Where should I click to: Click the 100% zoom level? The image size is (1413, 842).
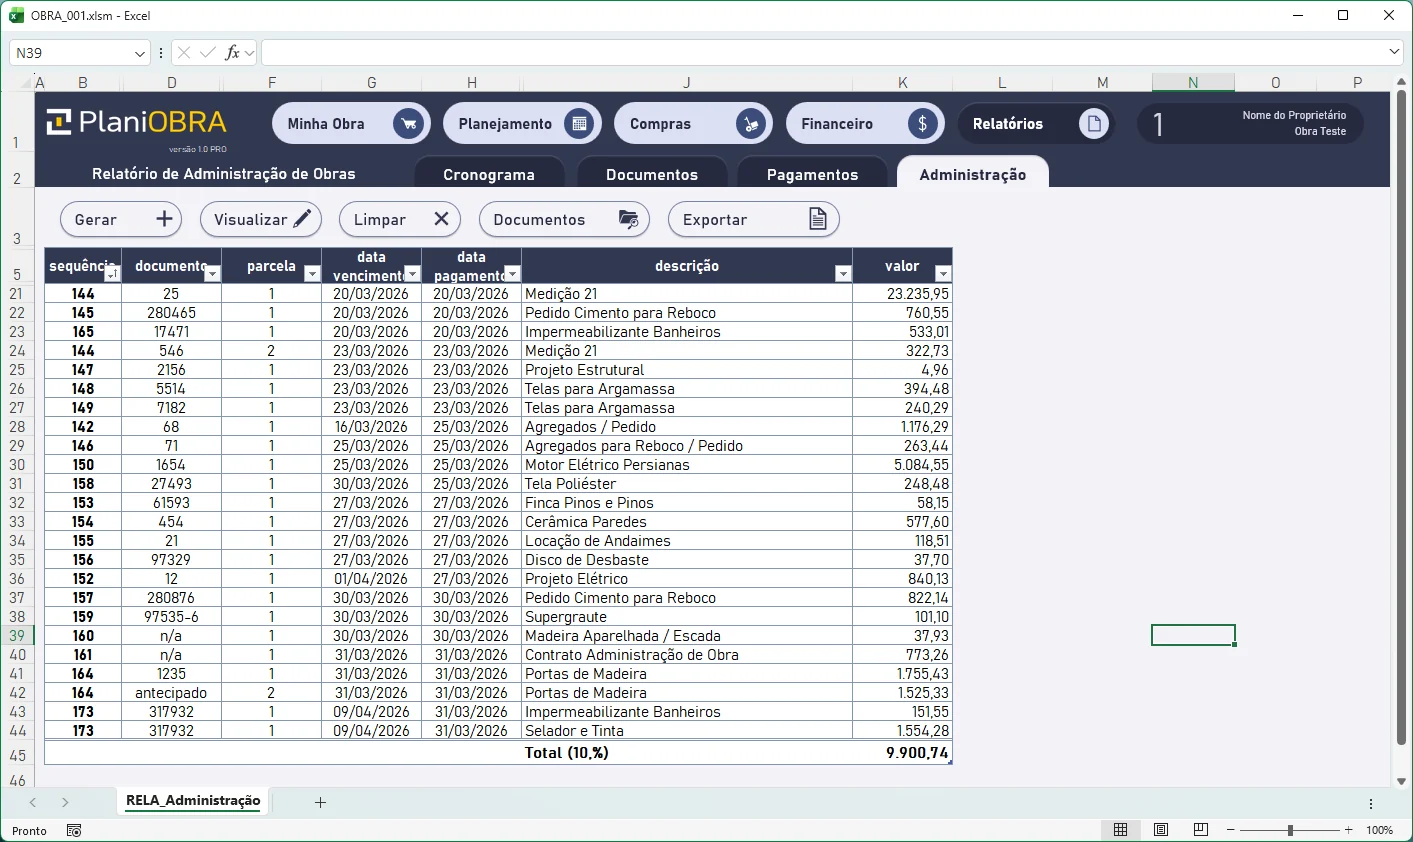coord(1380,830)
